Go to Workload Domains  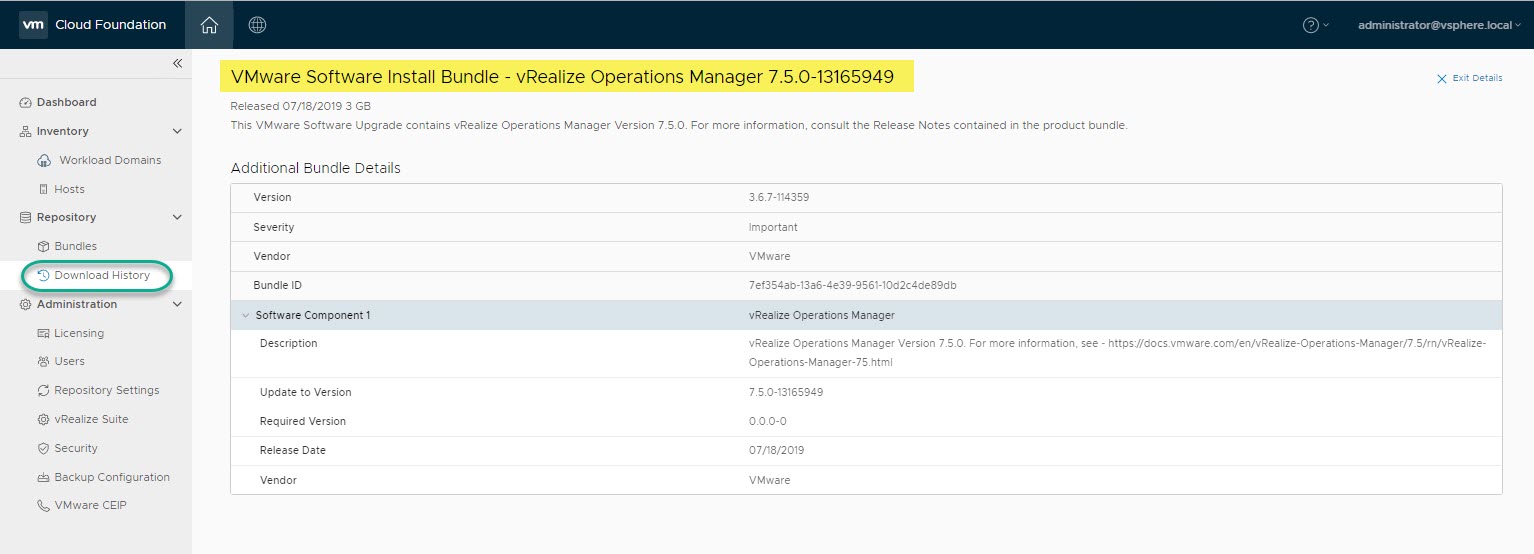[109, 160]
